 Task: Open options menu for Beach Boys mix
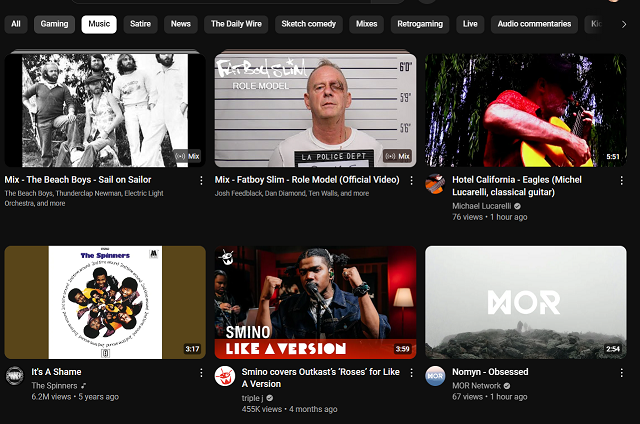[201, 180]
